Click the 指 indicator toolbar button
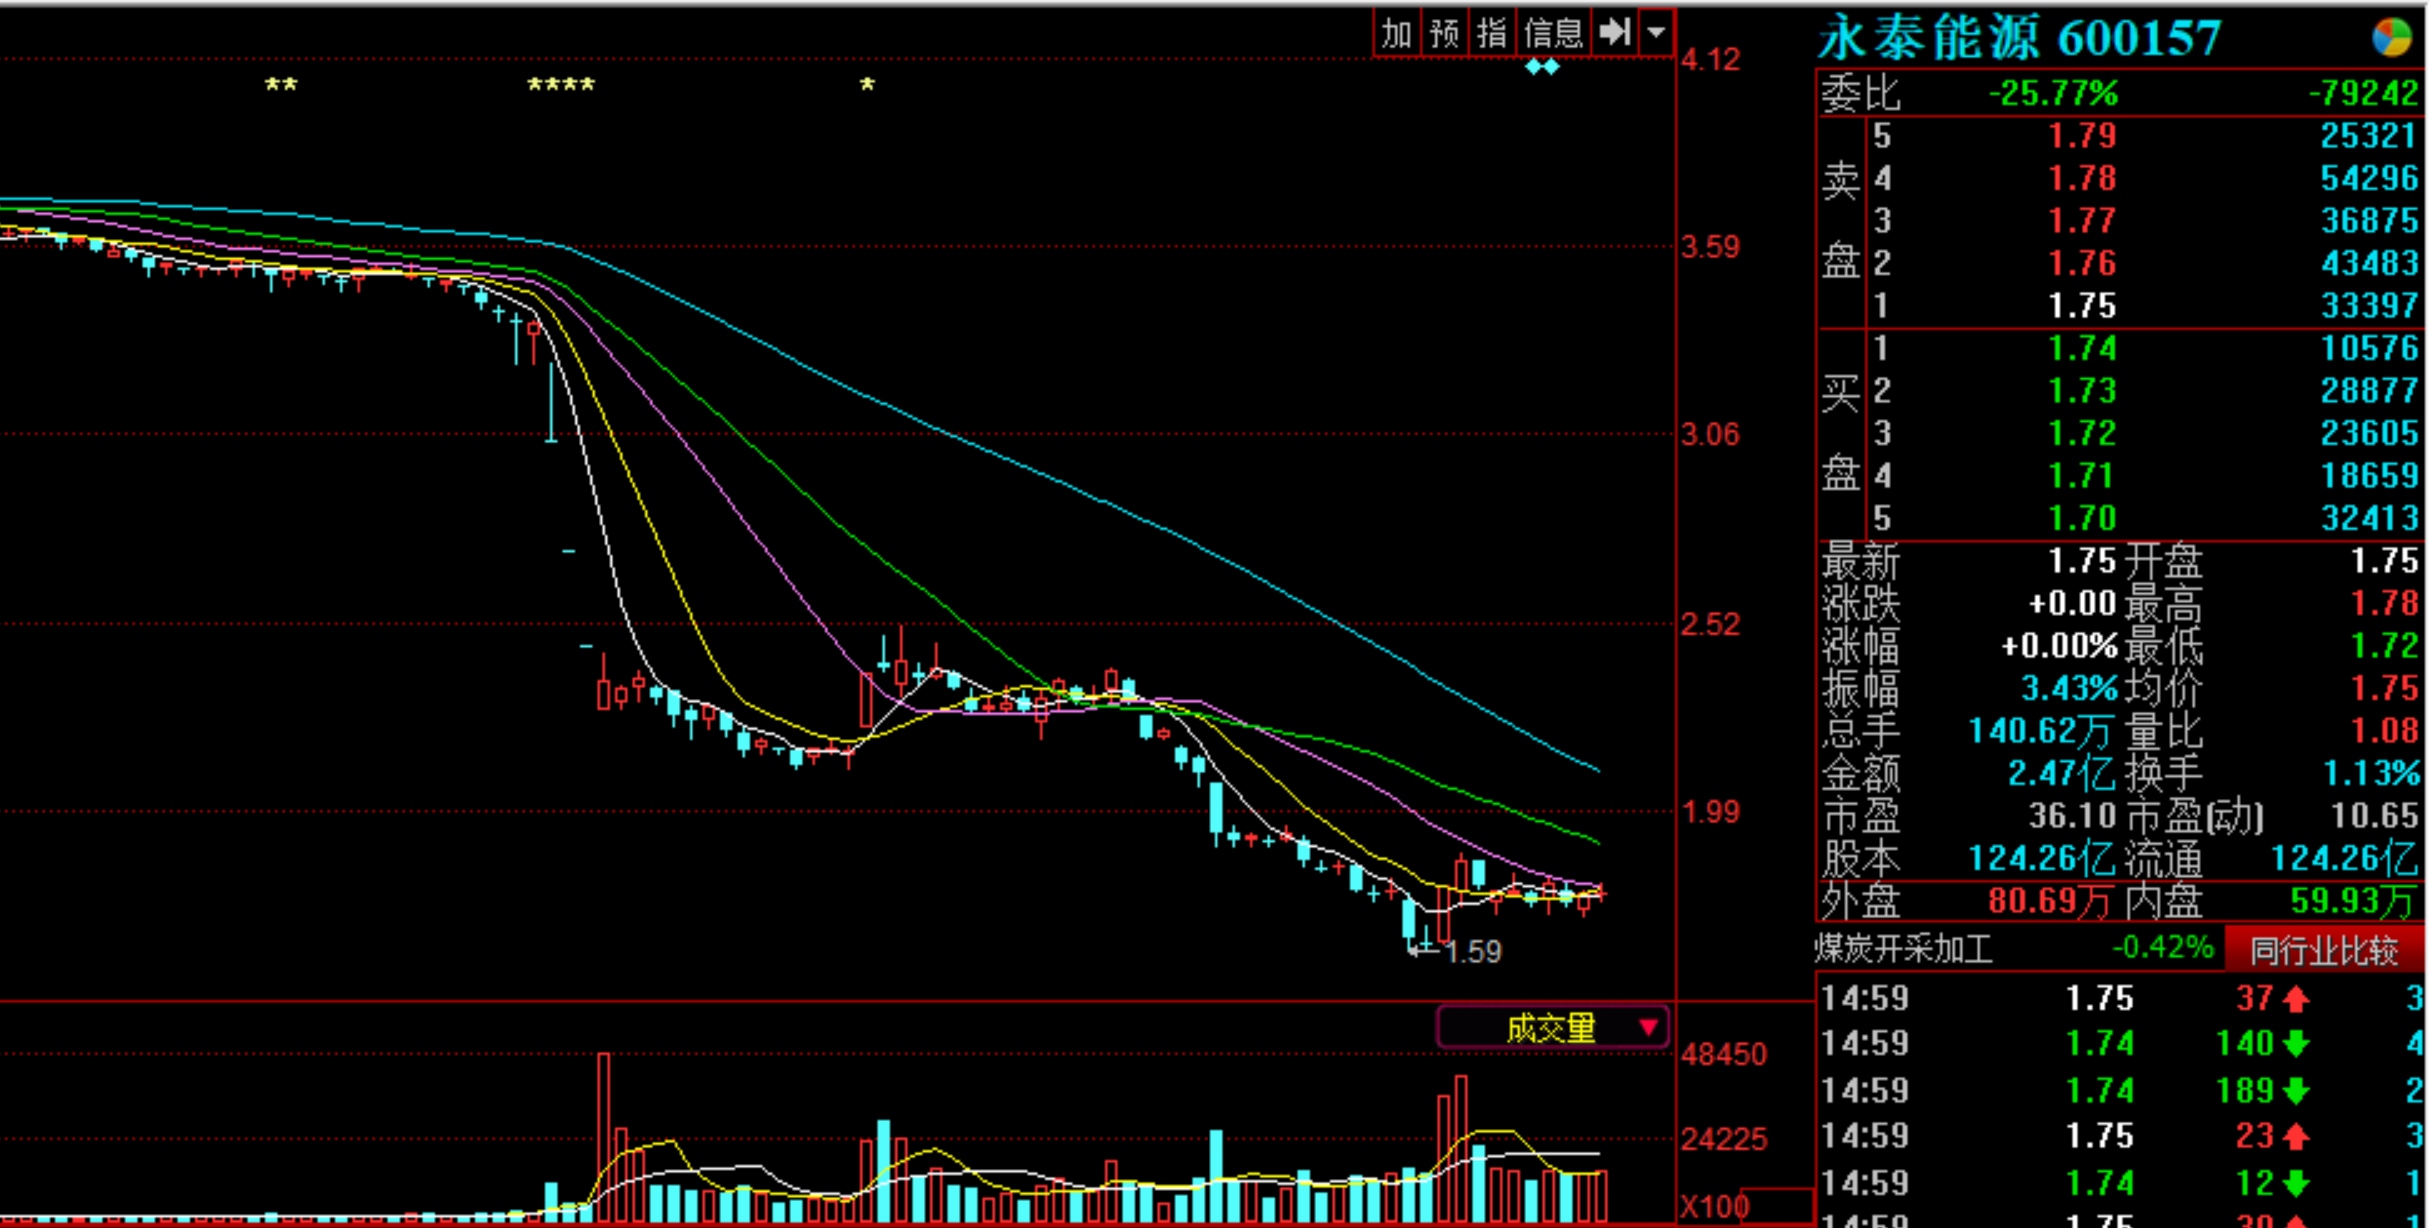This screenshot has width=2430, height=1228. coord(1491,34)
